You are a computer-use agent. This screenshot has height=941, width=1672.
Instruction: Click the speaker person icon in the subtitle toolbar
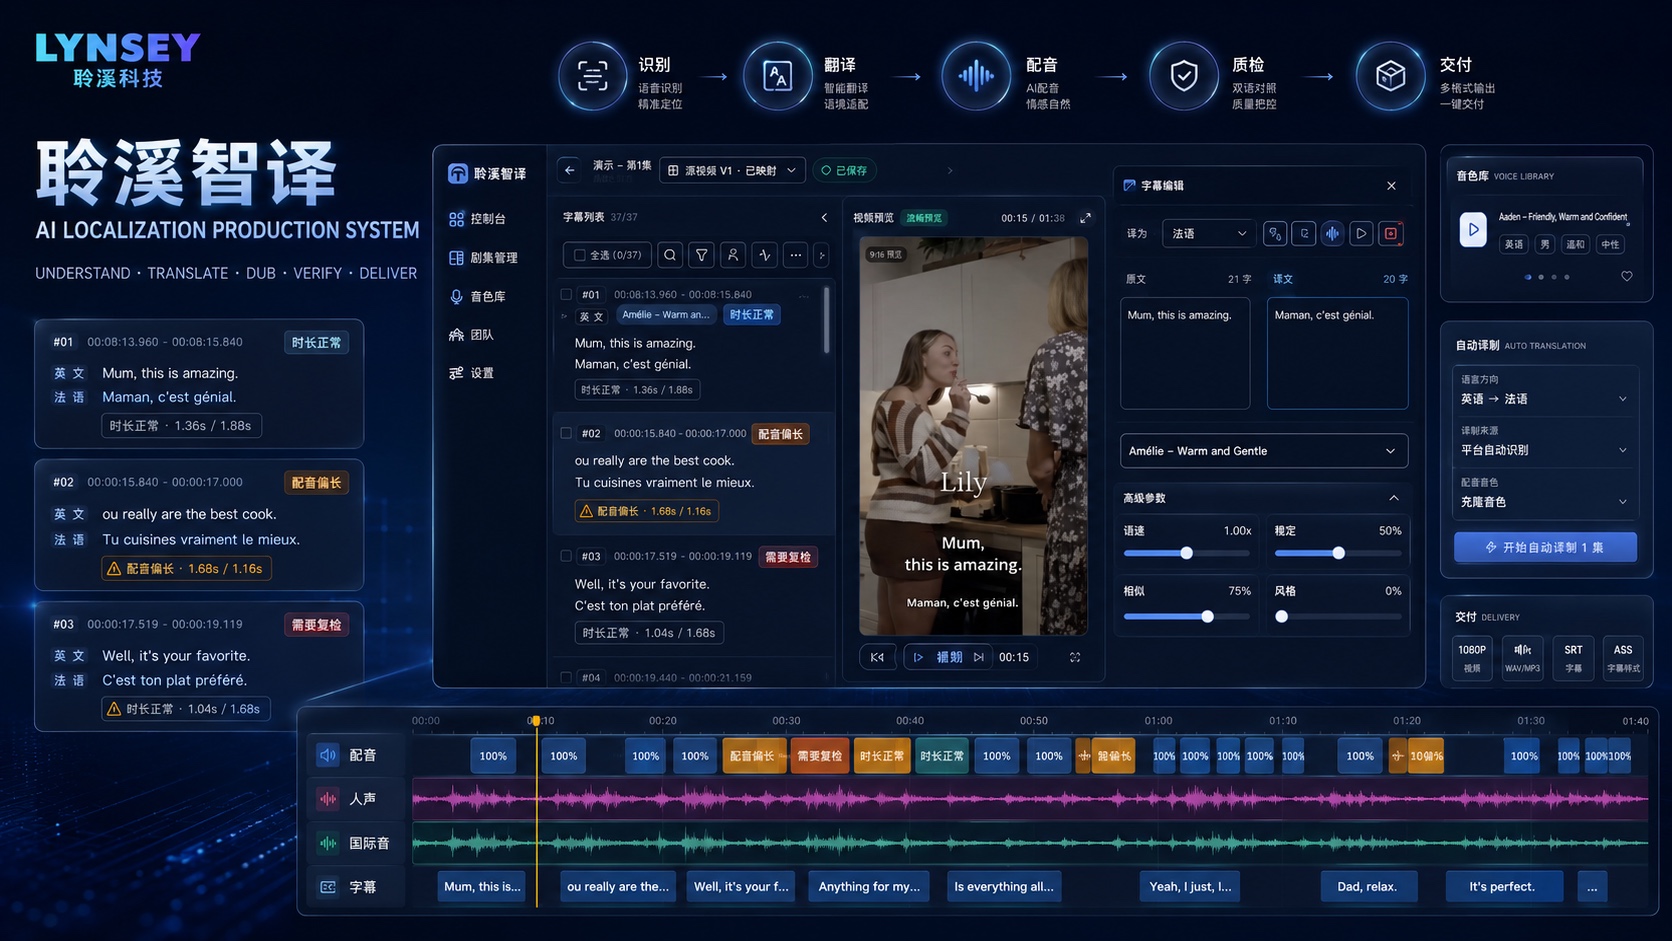[x=733, y=255]
